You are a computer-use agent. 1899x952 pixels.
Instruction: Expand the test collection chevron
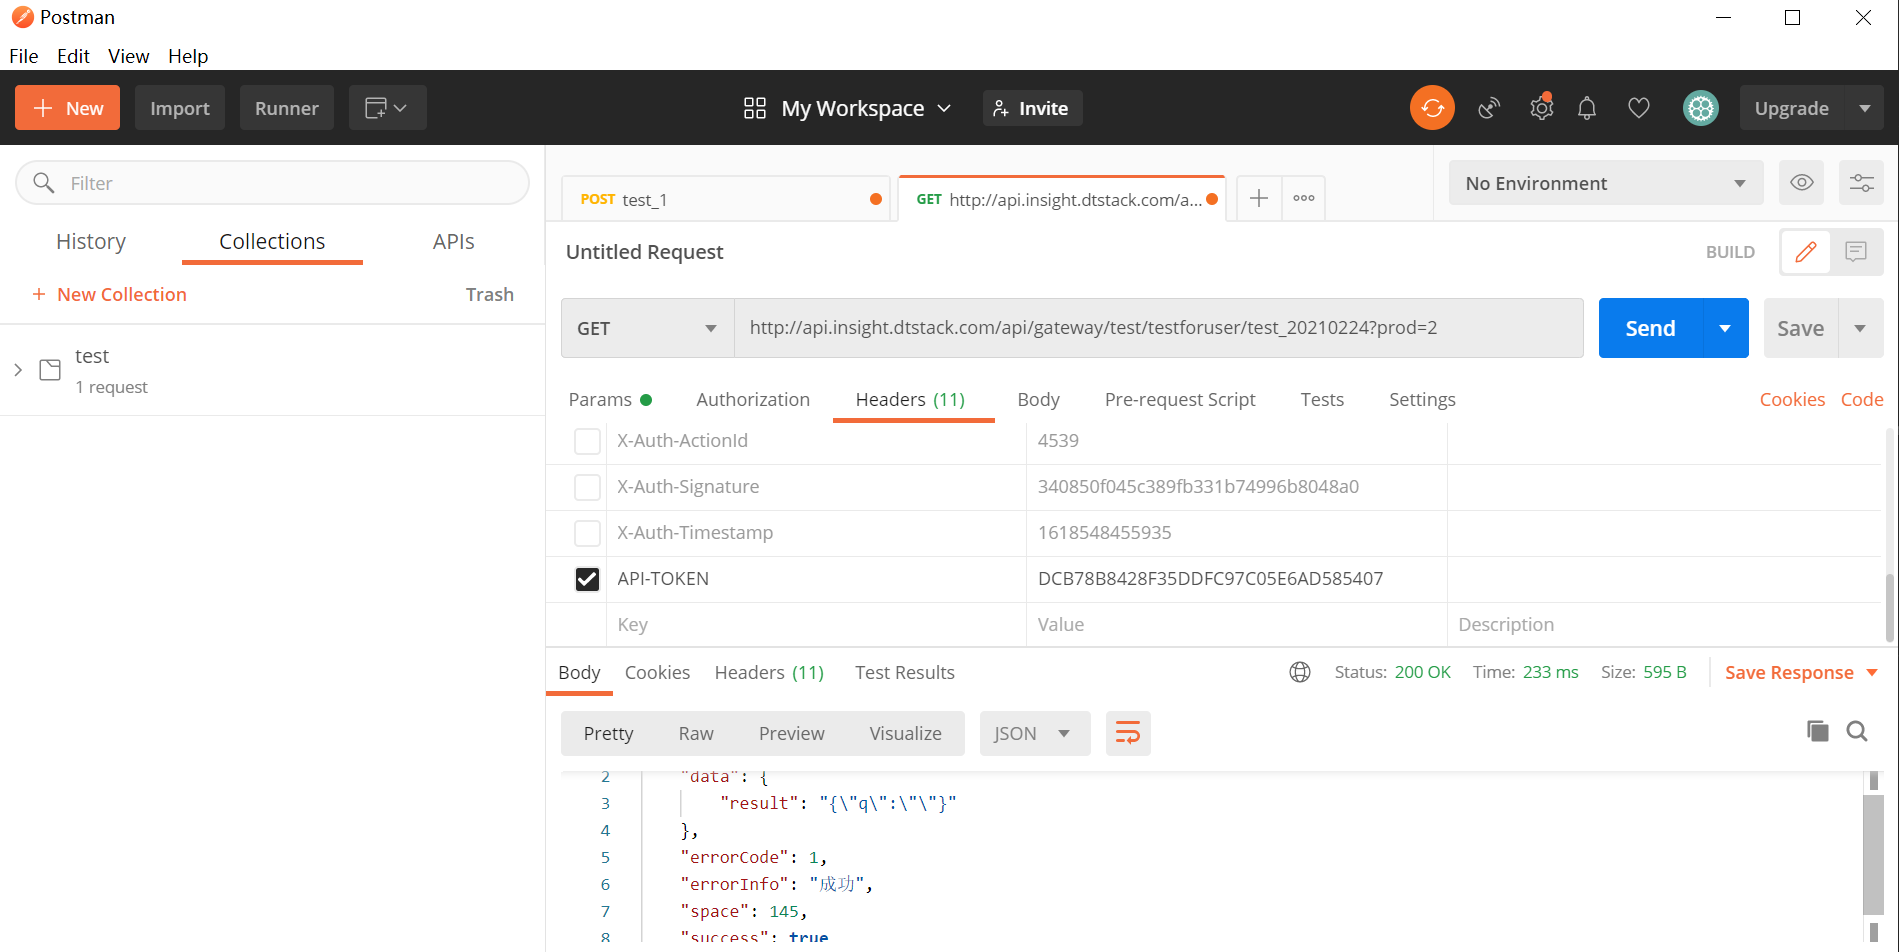click(18, 370)
